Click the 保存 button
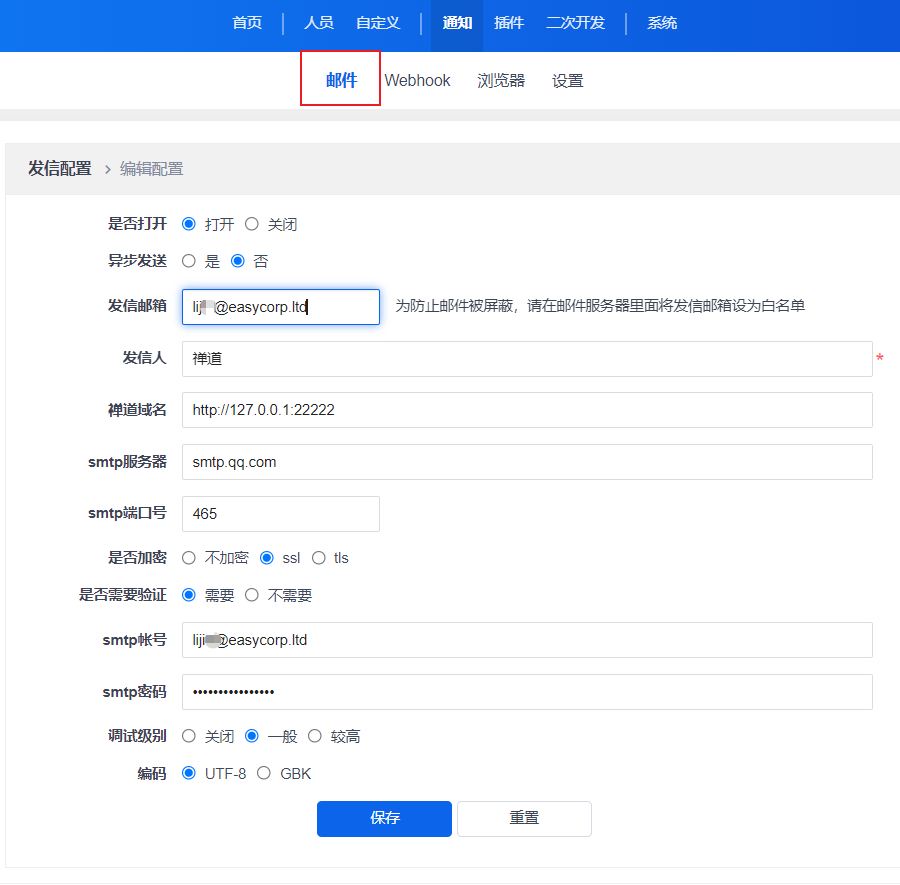This screenshot has height=885, width=900. pos(384,818)
